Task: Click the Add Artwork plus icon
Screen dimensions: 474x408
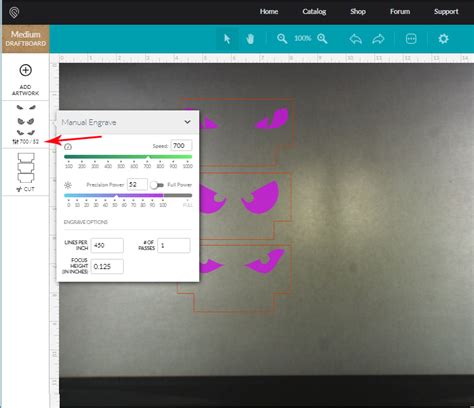Action: click(x=26, y=70)
